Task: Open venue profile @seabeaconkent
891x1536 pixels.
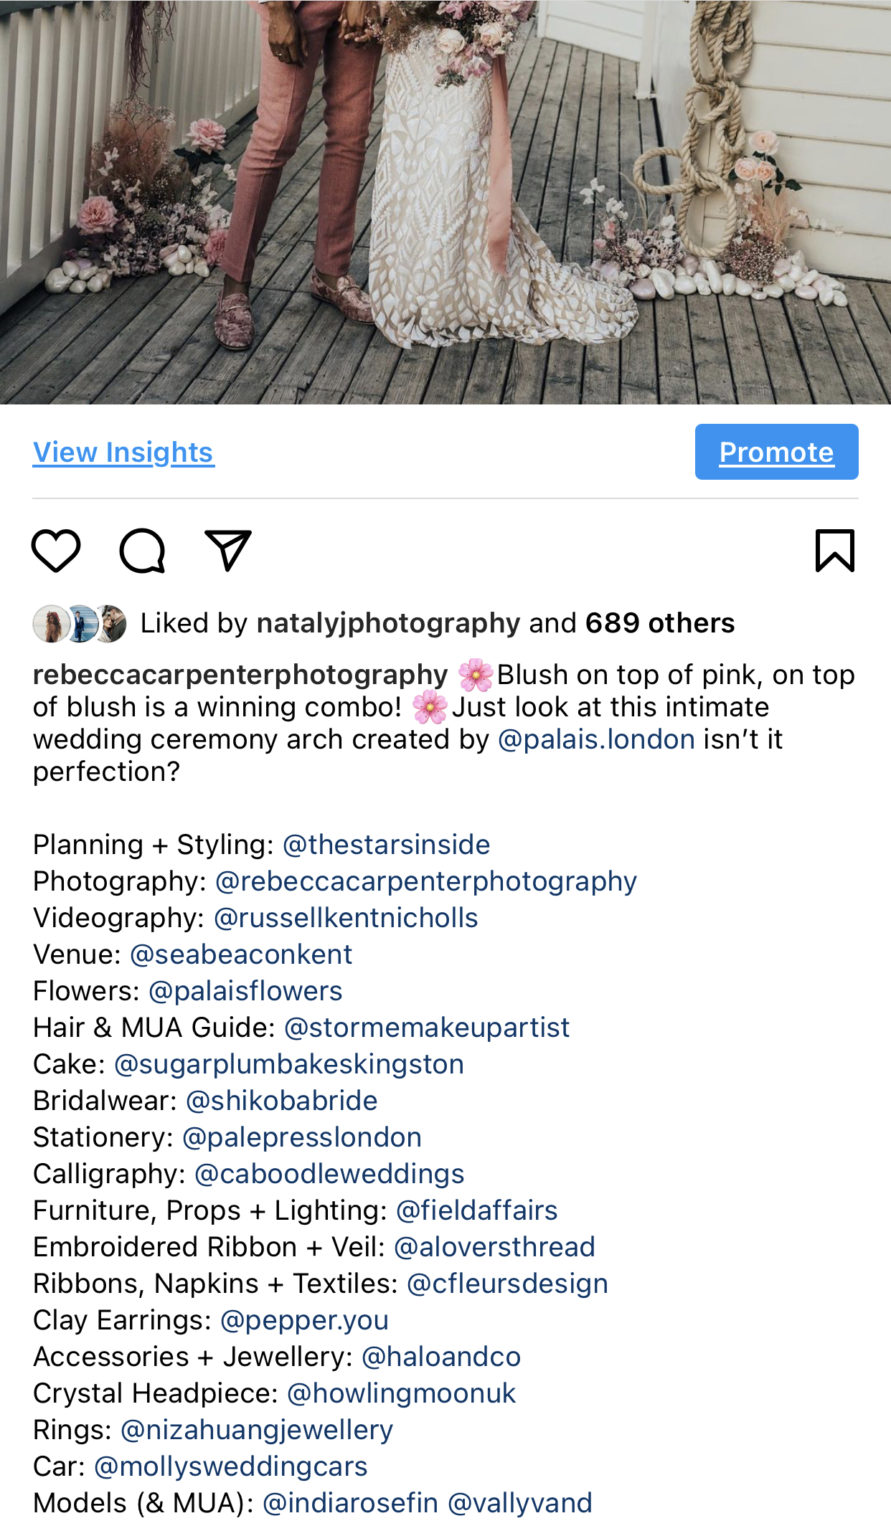Action: [240, 954]
